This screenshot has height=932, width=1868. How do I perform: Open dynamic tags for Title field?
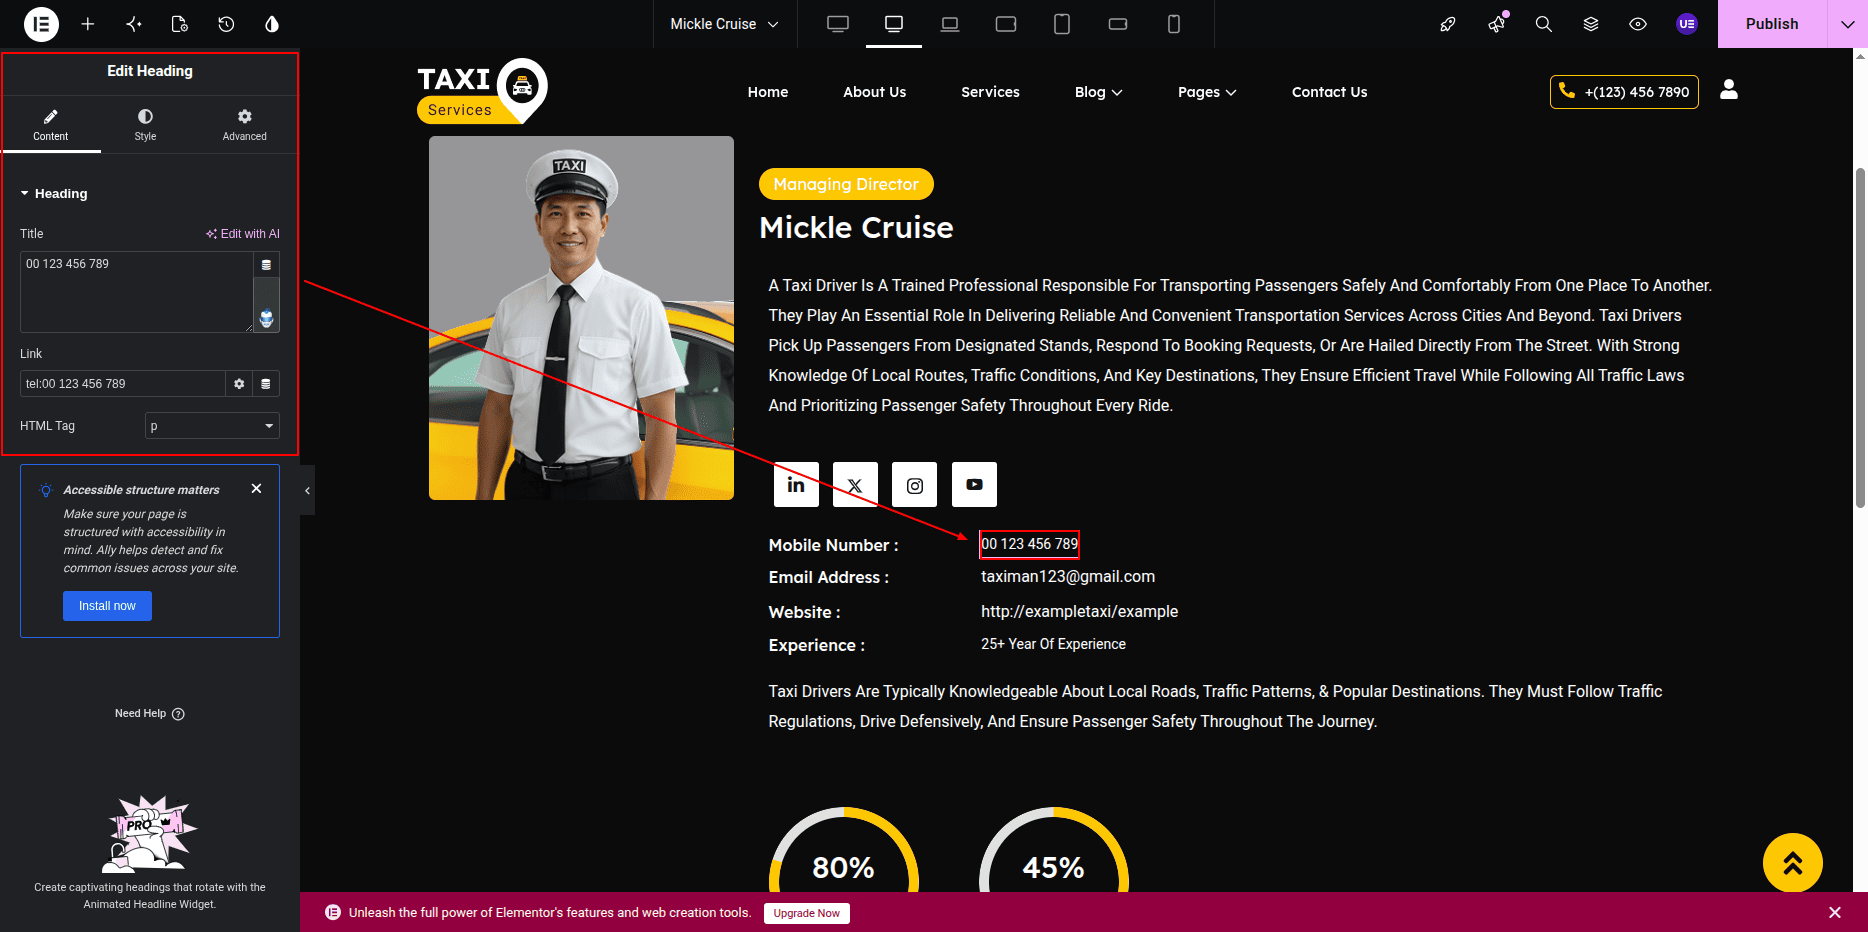tap(266, 265)
